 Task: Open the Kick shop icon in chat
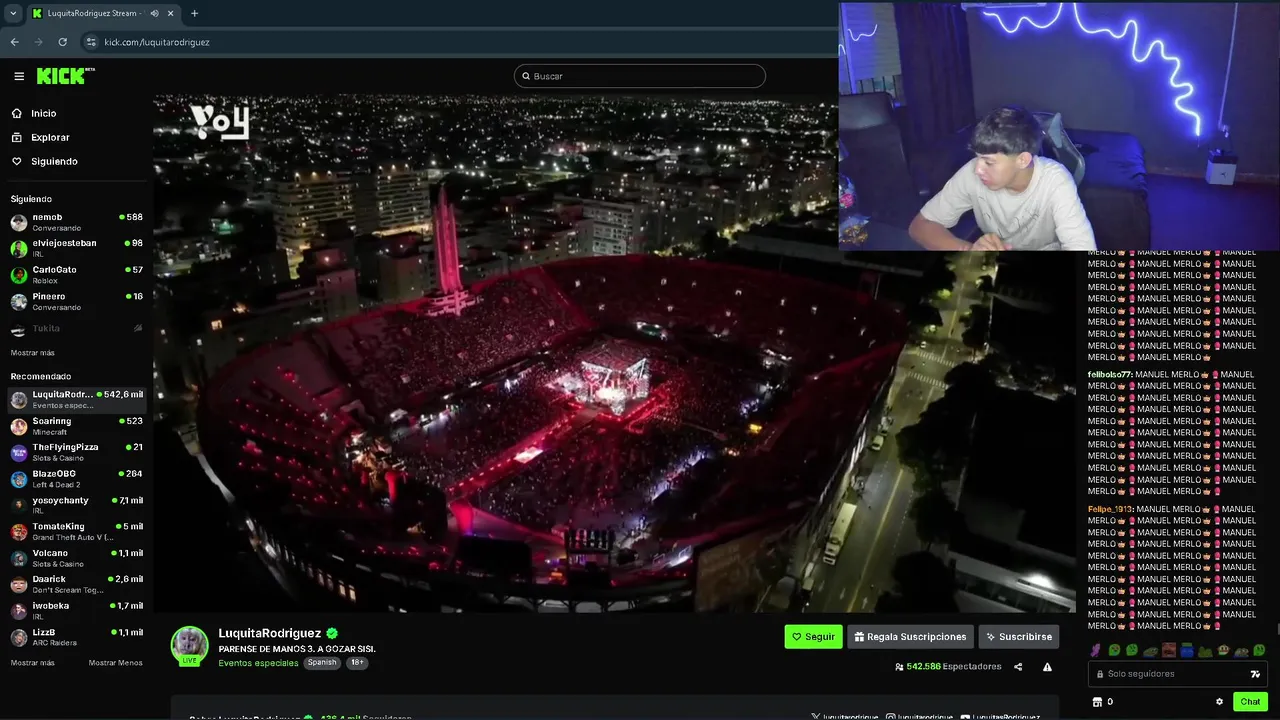click(1097, 702)
